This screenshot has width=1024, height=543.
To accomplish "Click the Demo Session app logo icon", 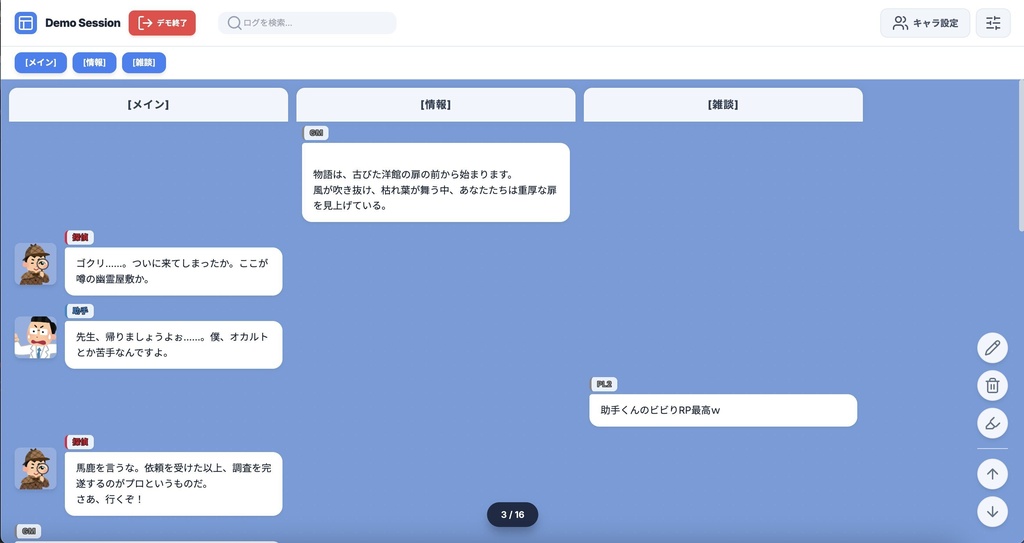I will 25,23.
